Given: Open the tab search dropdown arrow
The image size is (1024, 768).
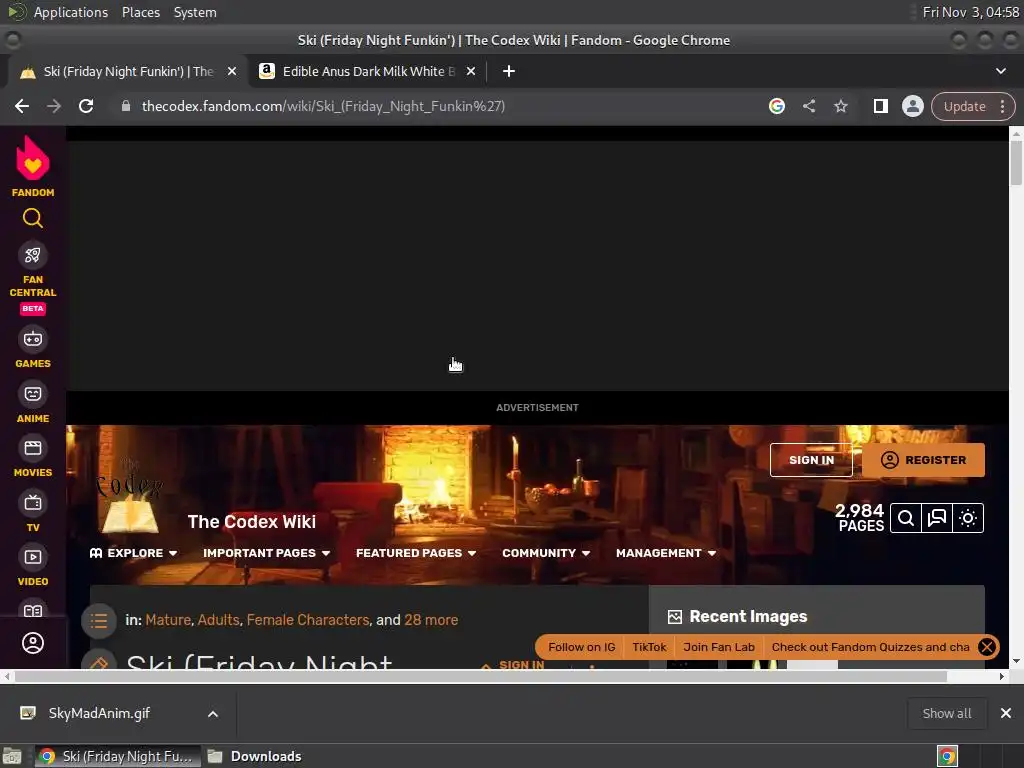Looking at the screenshot, I should [x=1000, y=71].
